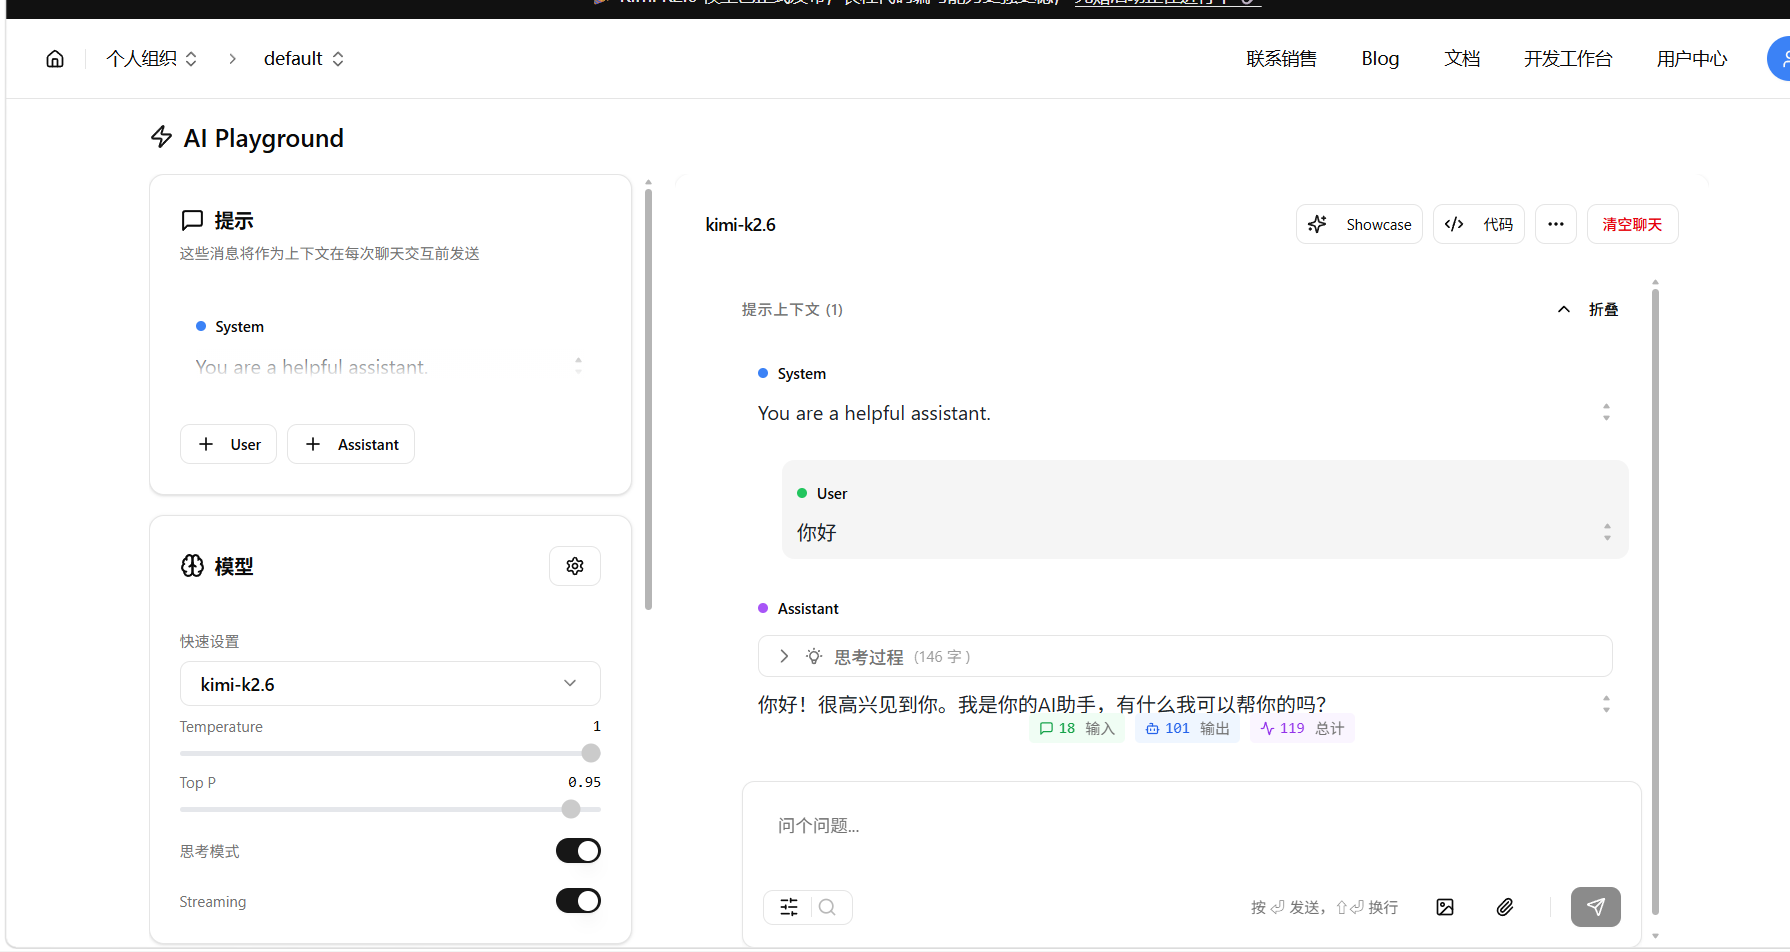Adjust System prompt field stepper in 提示 panel
Screen dimensions: 1790x952
(x=578, y=366)
